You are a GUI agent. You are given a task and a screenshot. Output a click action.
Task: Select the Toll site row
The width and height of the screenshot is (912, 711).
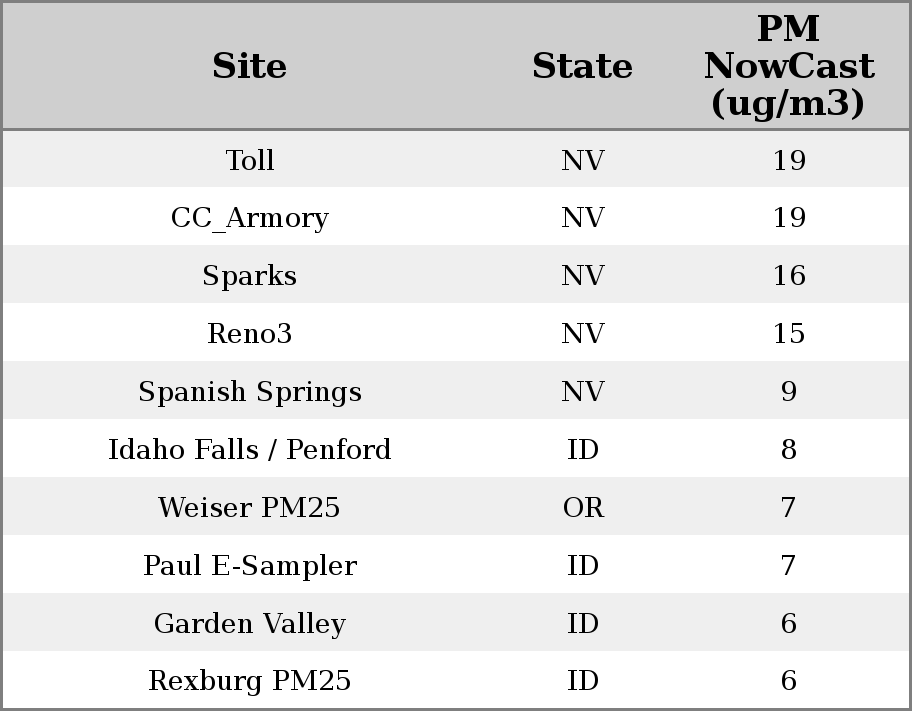[x=249, y=160]
